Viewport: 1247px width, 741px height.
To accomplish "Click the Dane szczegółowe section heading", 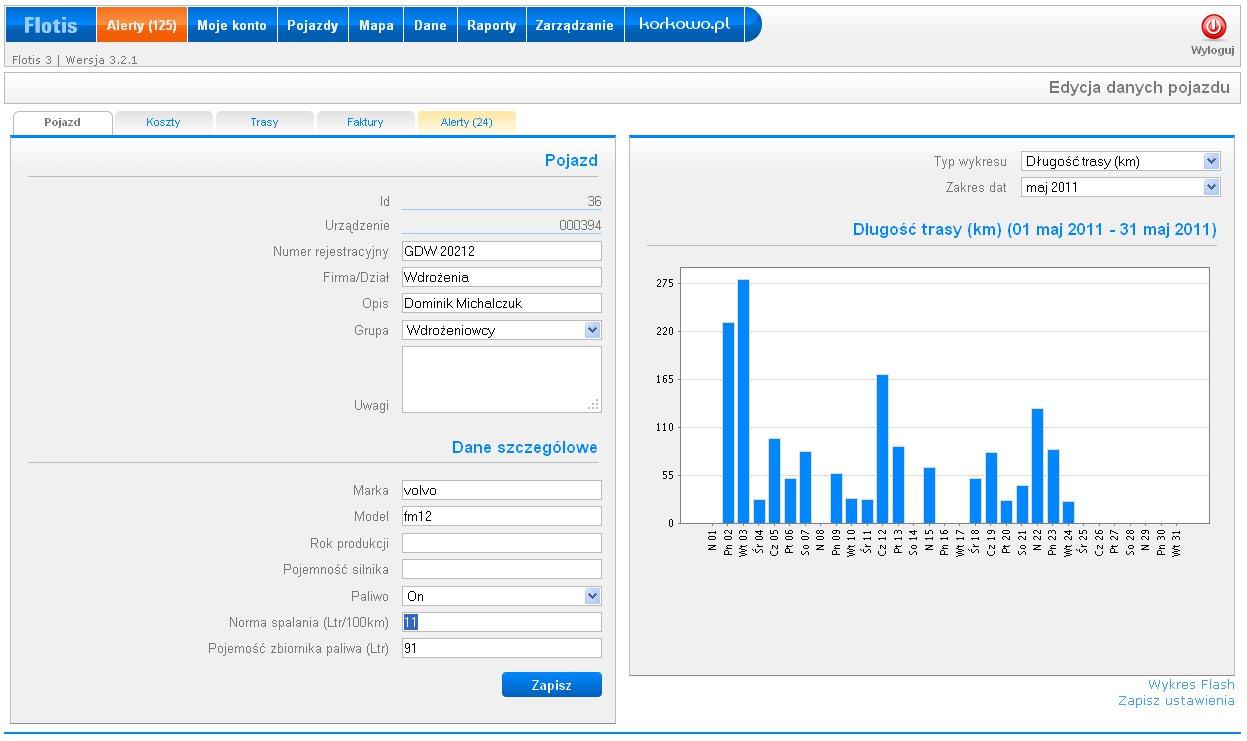I will pos(524,447).
